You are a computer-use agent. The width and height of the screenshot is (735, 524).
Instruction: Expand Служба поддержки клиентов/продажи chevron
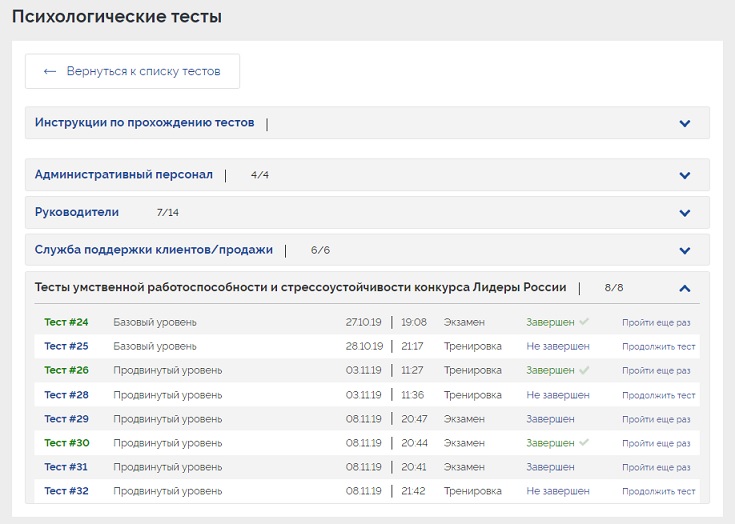point(685,250)
